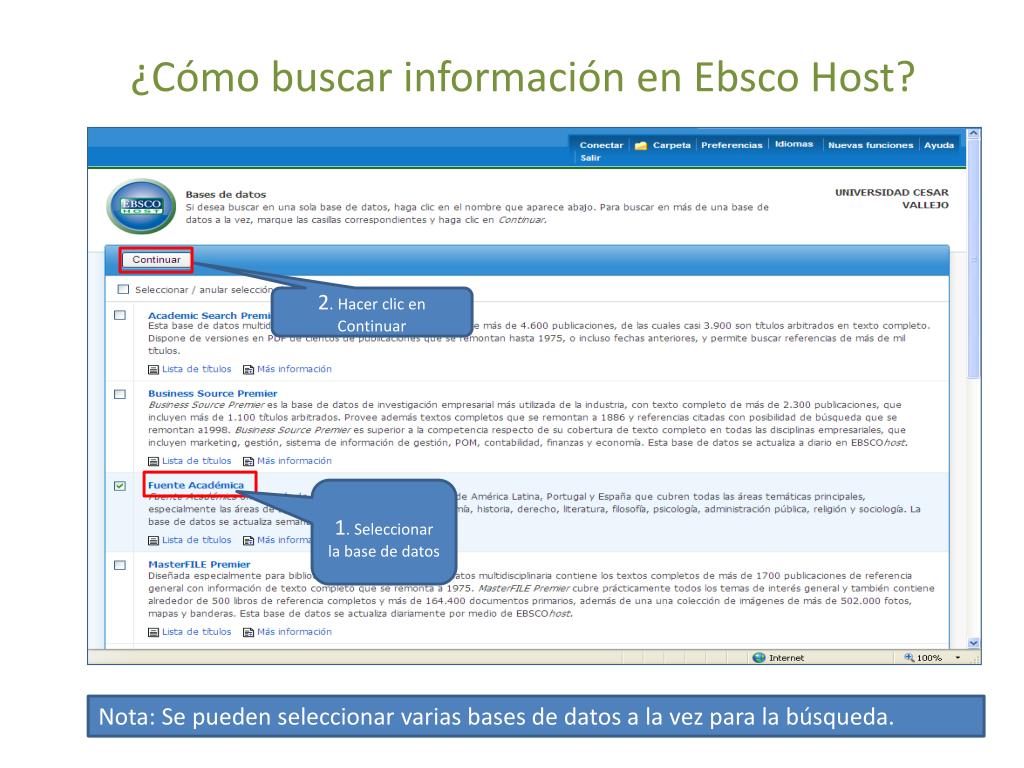The height and width of the screenshot is (768, 1024).
Task: Click the Internet globe status icon
Action: coord(759,658)
